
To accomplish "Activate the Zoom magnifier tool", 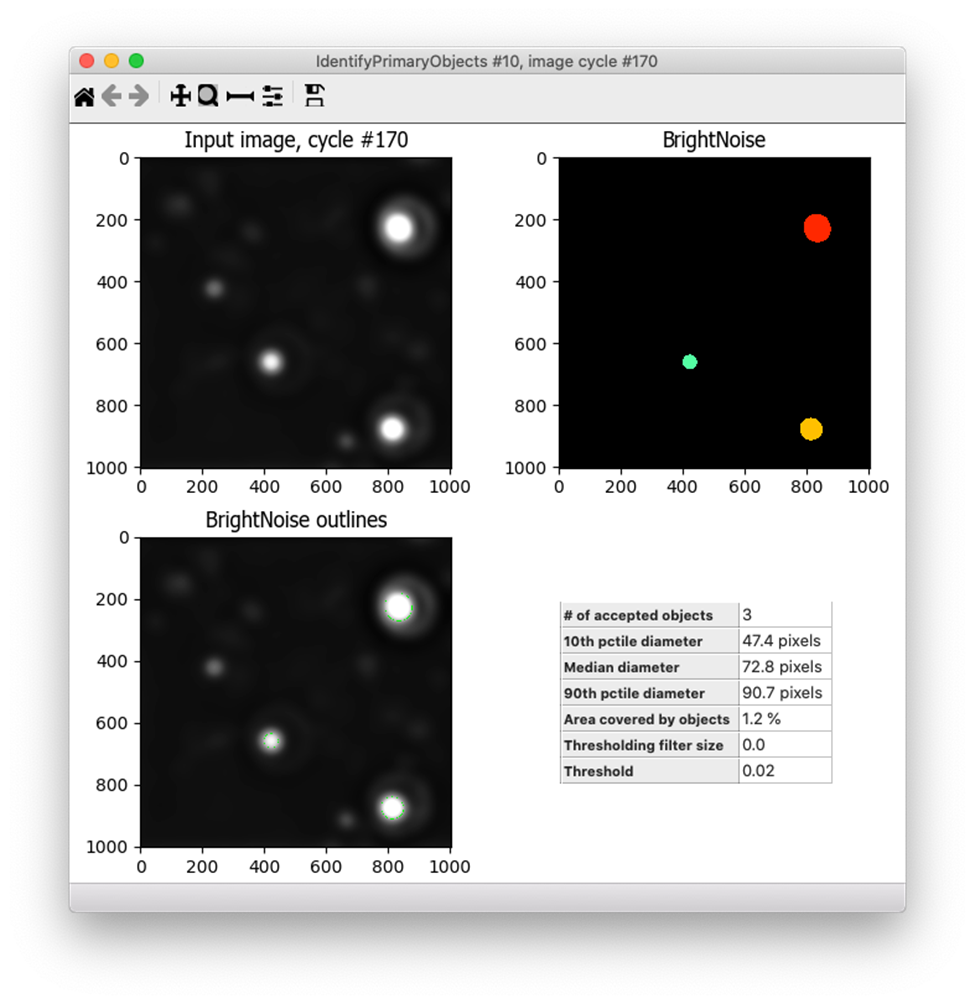I will coord(207,97).
